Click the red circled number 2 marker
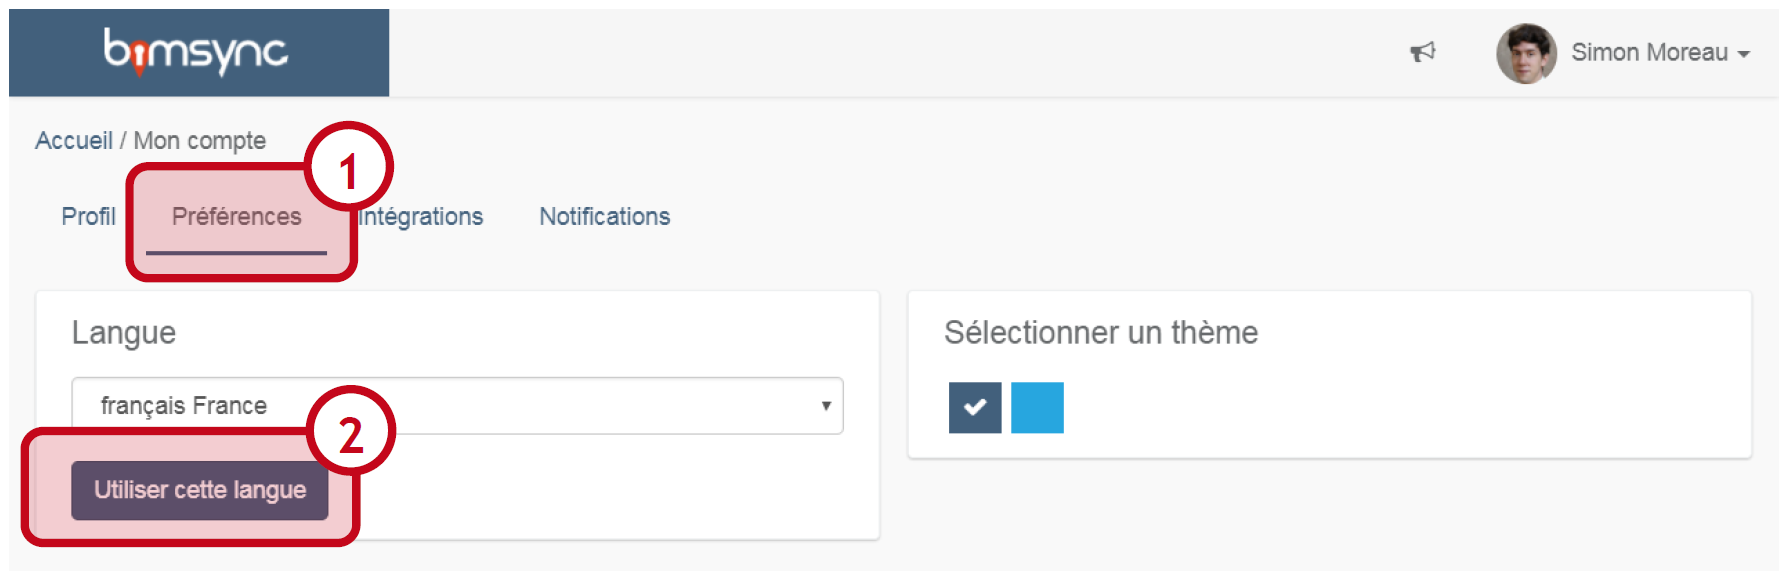 click(350, 432)
